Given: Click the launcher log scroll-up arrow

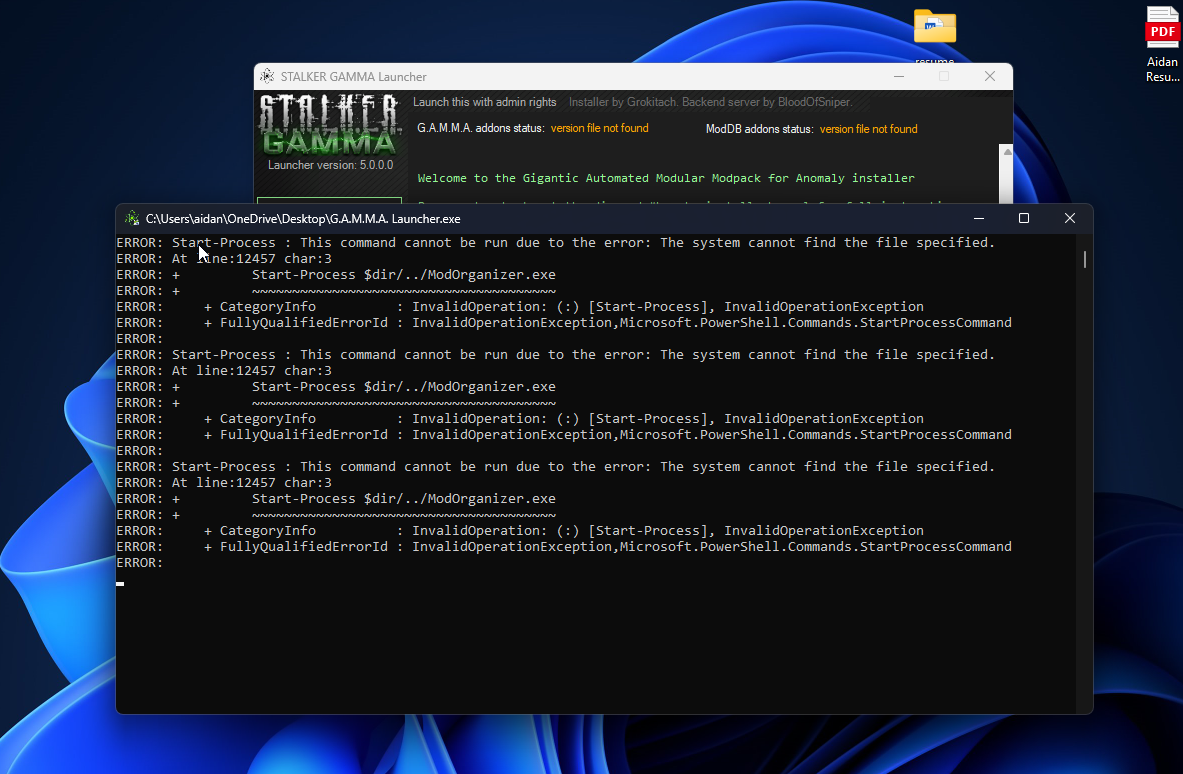Looking at the screenshot, I should tap(1007, 152).
